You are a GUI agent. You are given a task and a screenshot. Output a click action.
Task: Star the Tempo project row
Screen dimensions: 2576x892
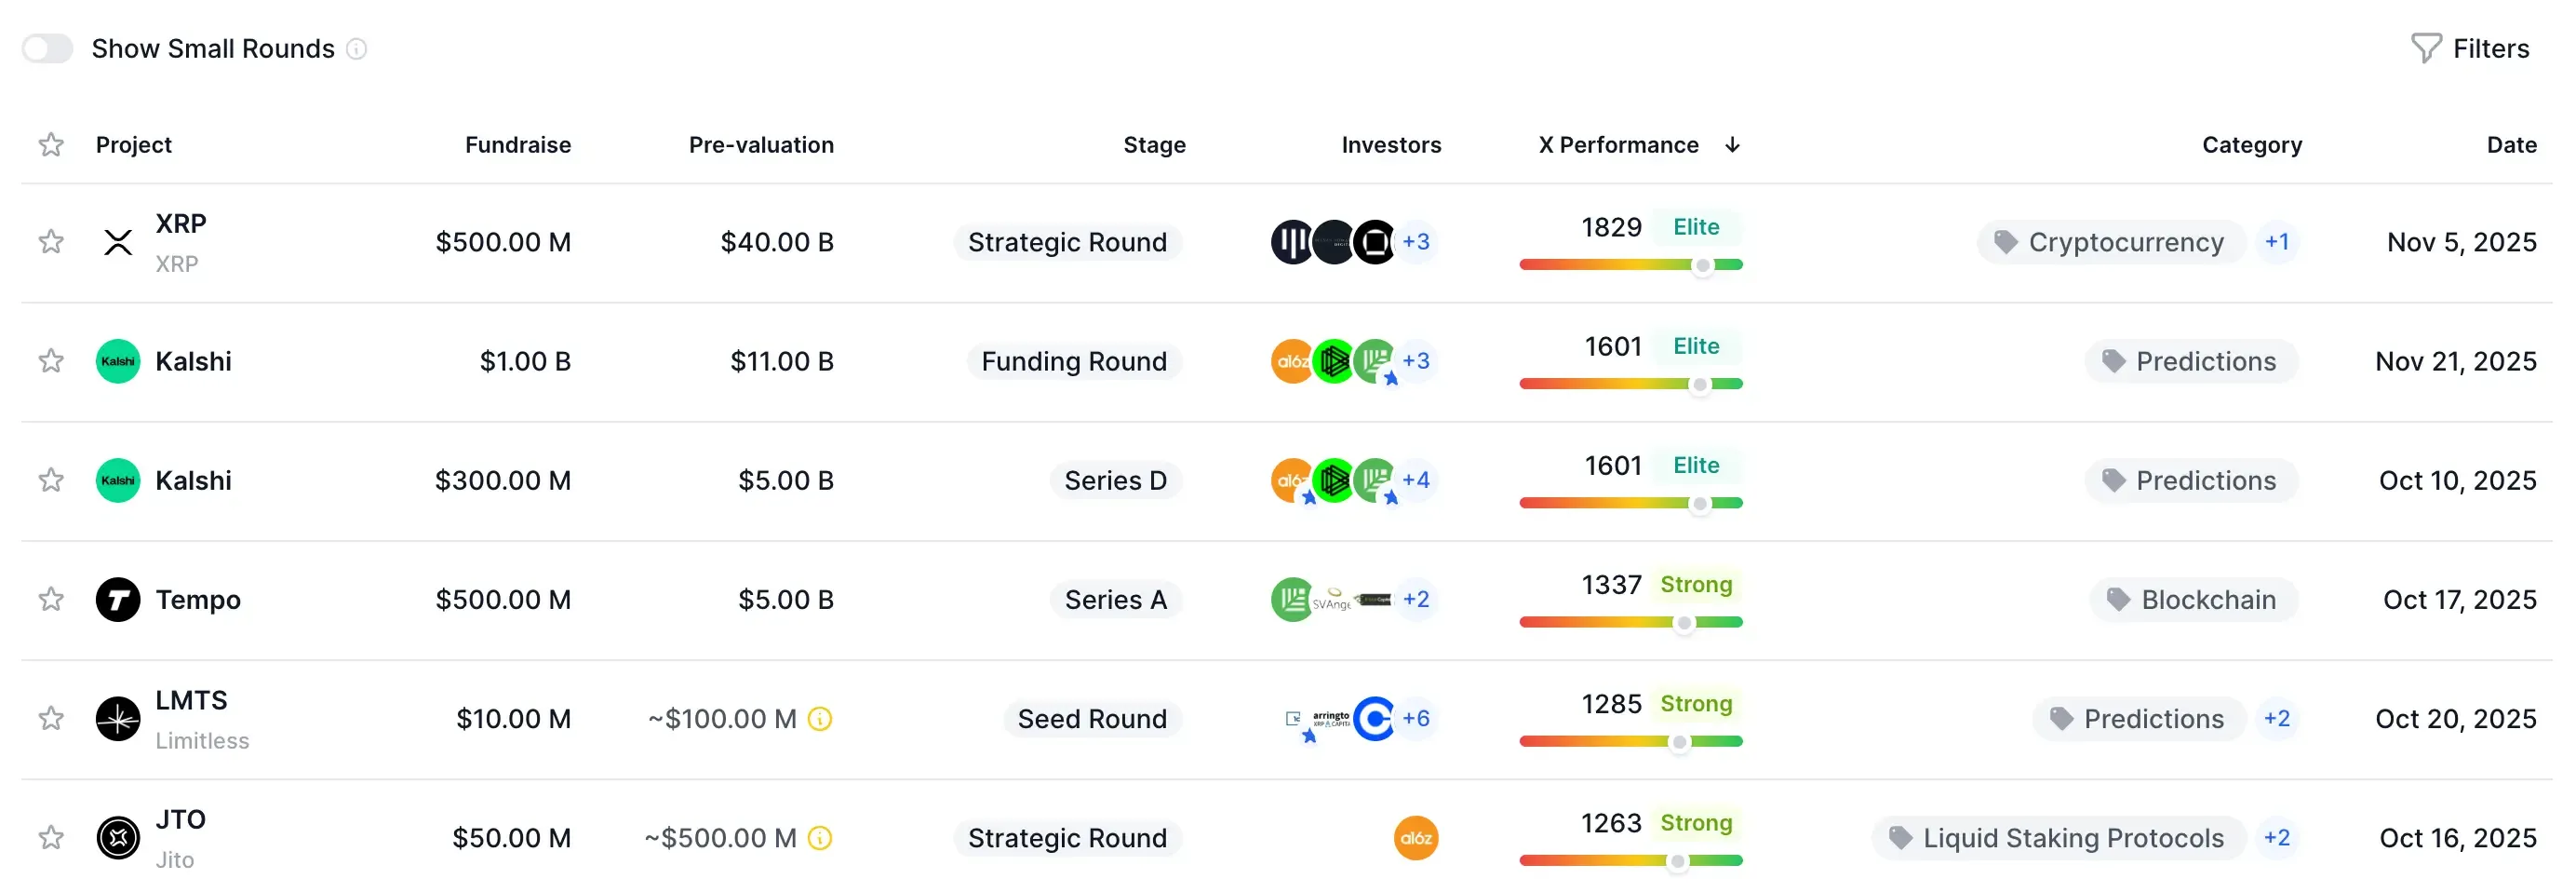click(x=51, y=599)
